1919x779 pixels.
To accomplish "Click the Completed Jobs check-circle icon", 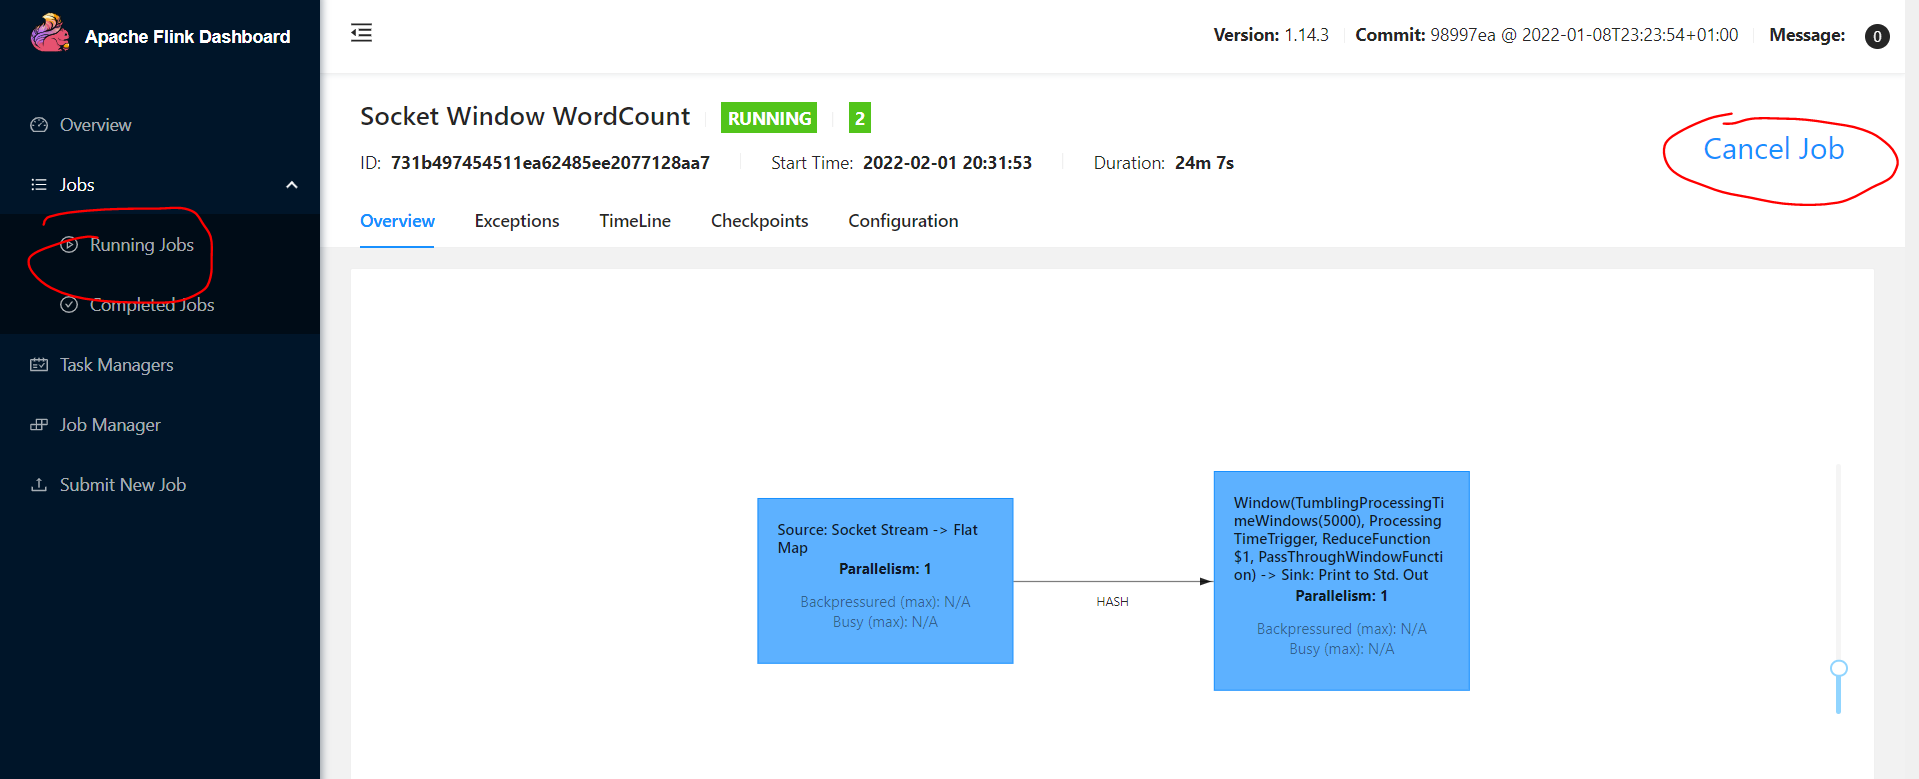I will coord(69,305).
